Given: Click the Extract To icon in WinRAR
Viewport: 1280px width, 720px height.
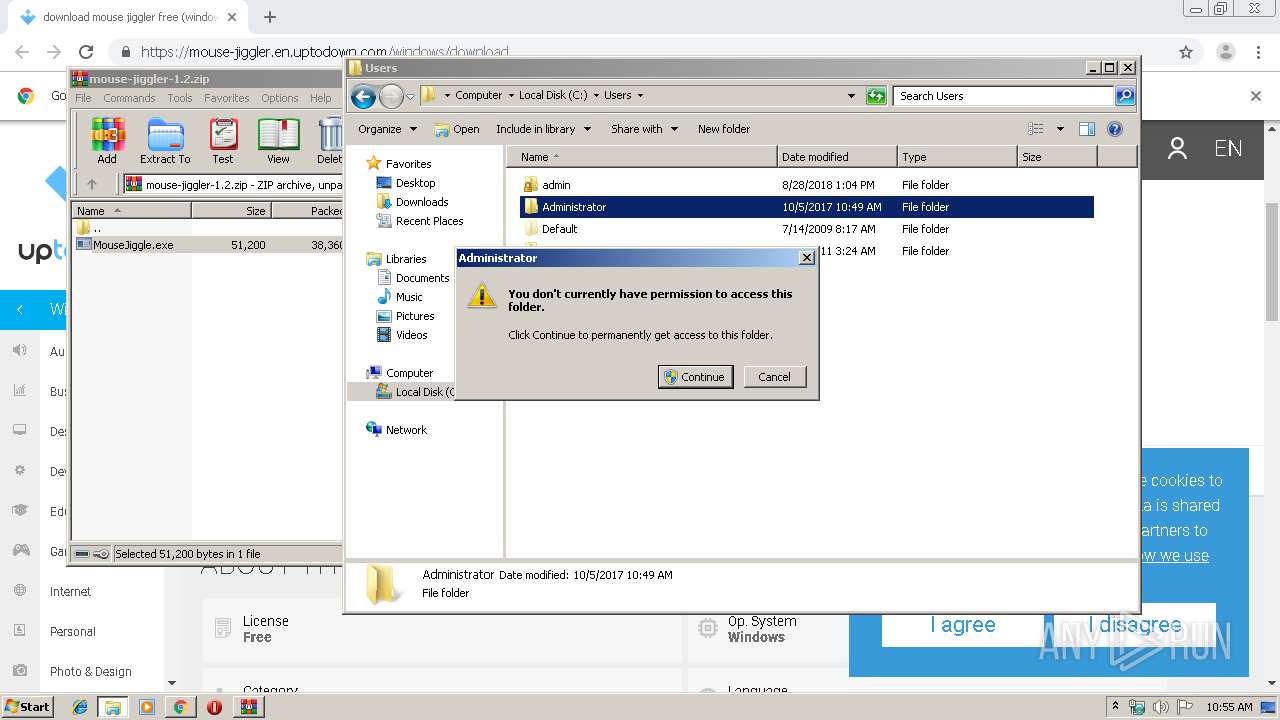Looking at the screenshot, I should tap(165, 141).
